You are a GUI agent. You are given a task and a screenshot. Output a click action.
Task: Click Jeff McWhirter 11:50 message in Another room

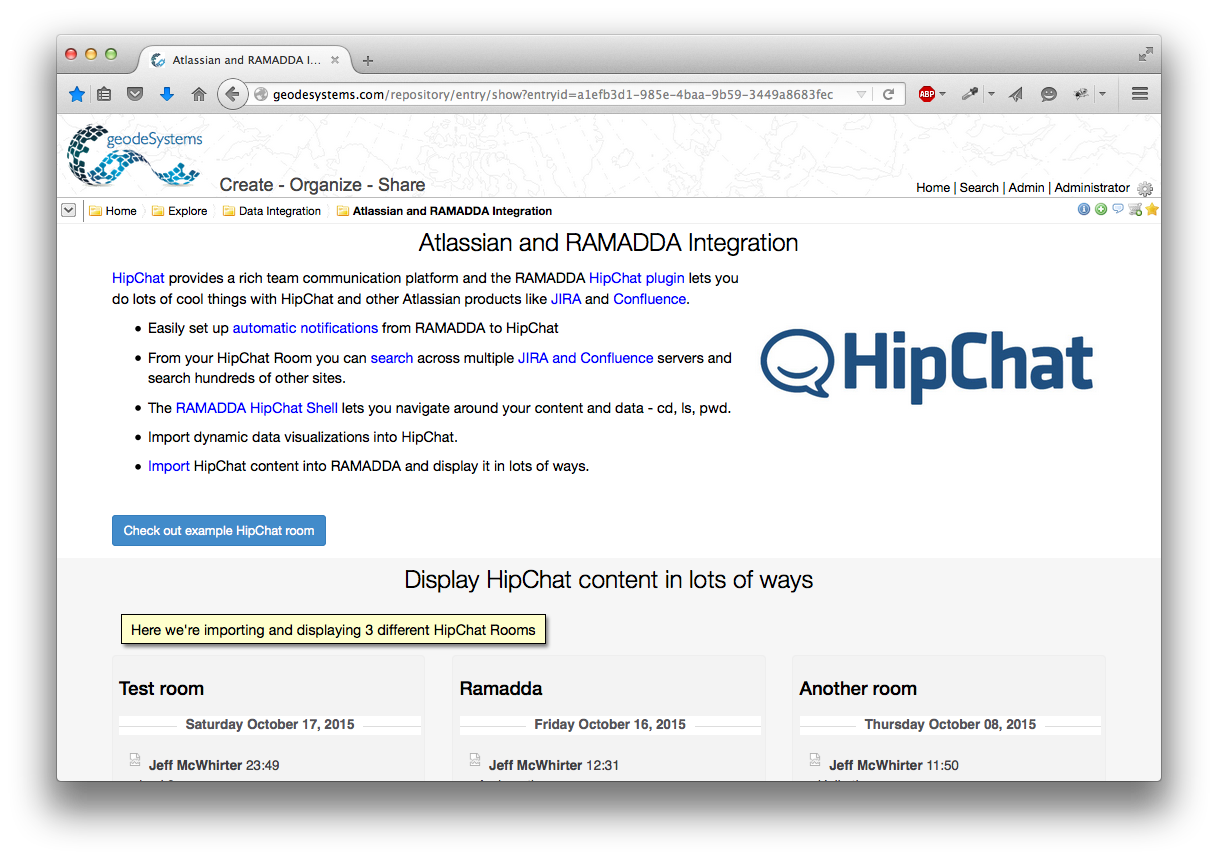pos(894,765)
